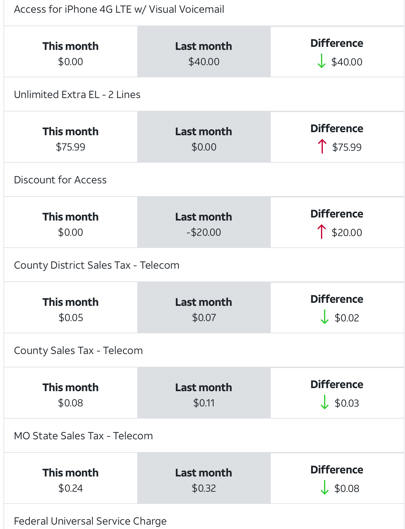Click the Last month $0.32 cell
Screen dimensions: 405x529
click(204, 478)
